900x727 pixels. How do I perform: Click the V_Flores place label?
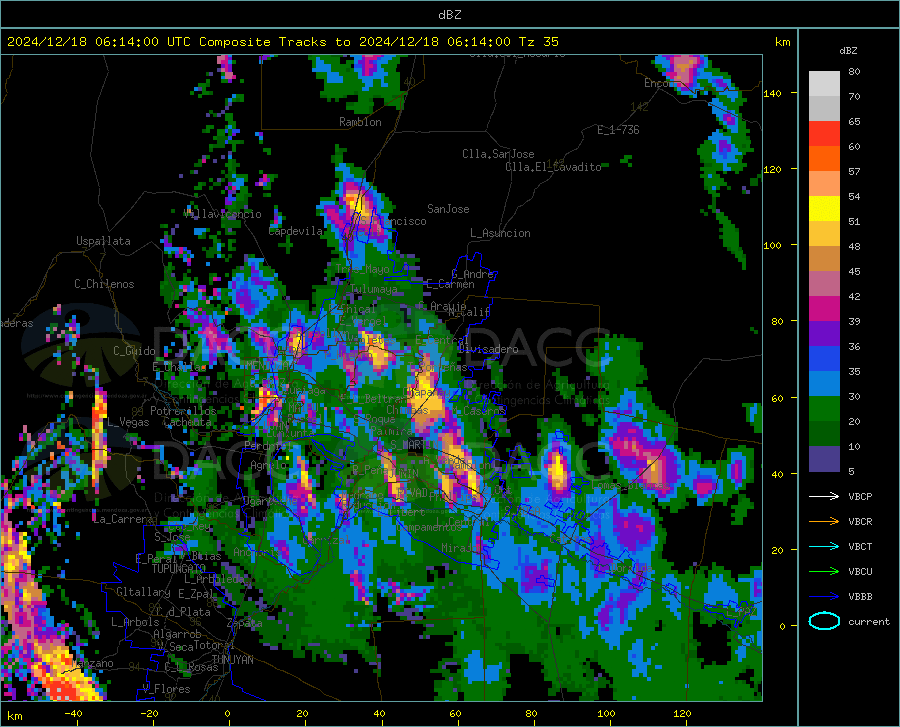[x=166, y=689]
